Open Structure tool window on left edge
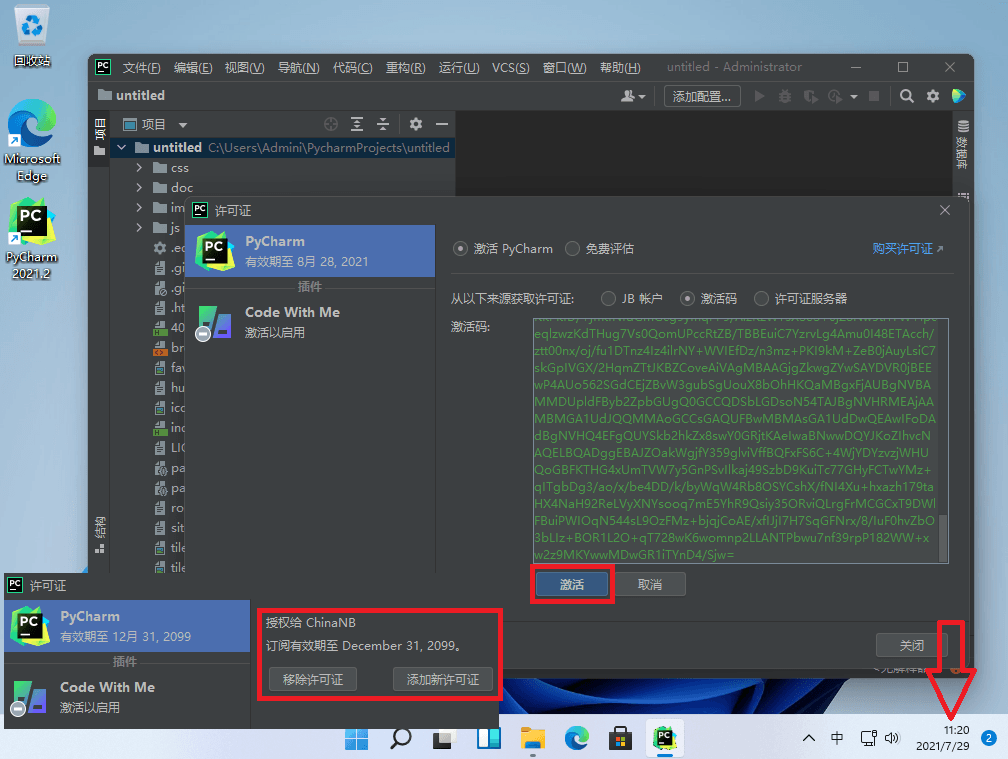The image size is (1008, 759). [x=100, y=535]
